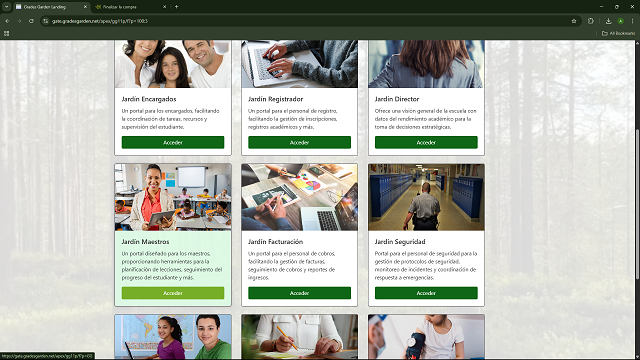Screen dimensions: 640x360
Task: Select the Jardín Seguridad title
Action: tap(400, 242)
